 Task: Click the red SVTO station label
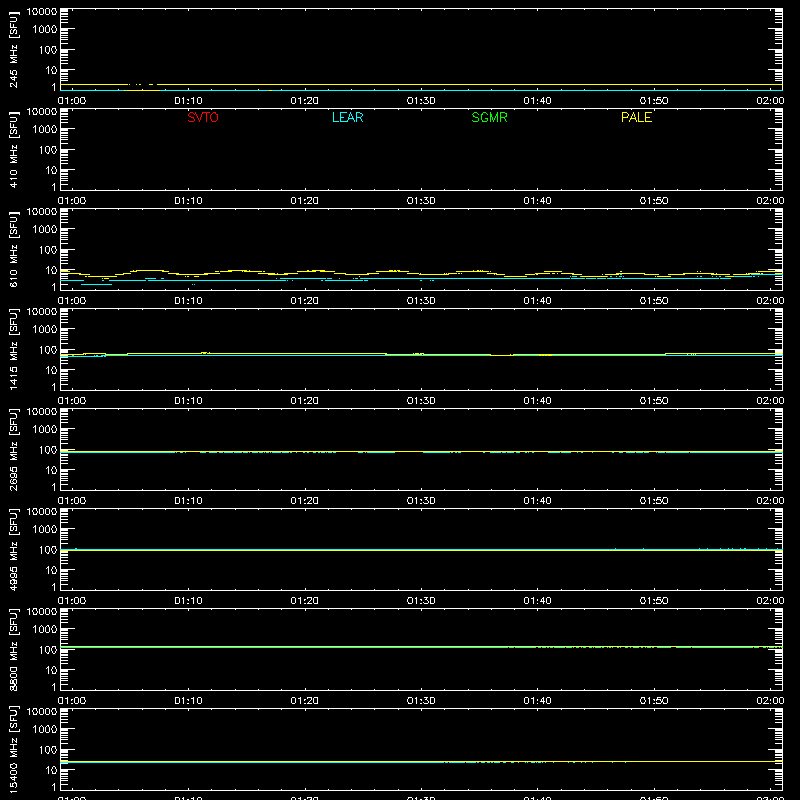pyautogui.click(x=203, y=117)
